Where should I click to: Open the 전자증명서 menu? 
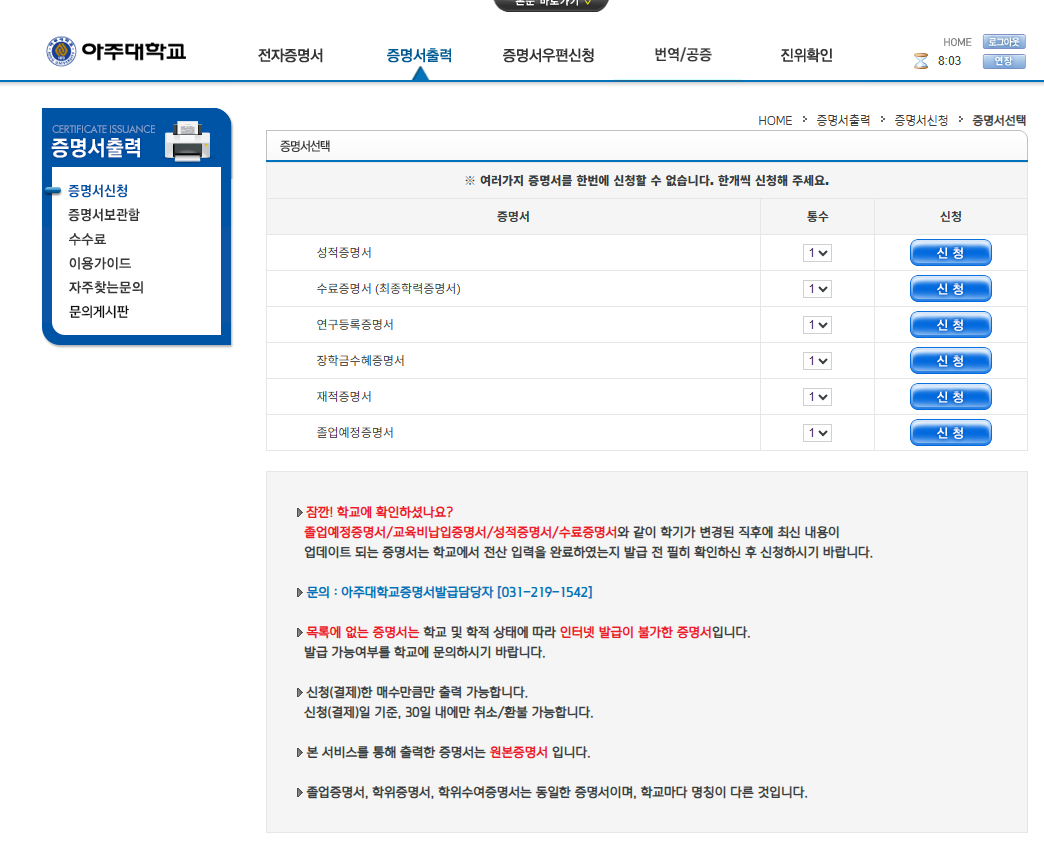pos(290,55)
